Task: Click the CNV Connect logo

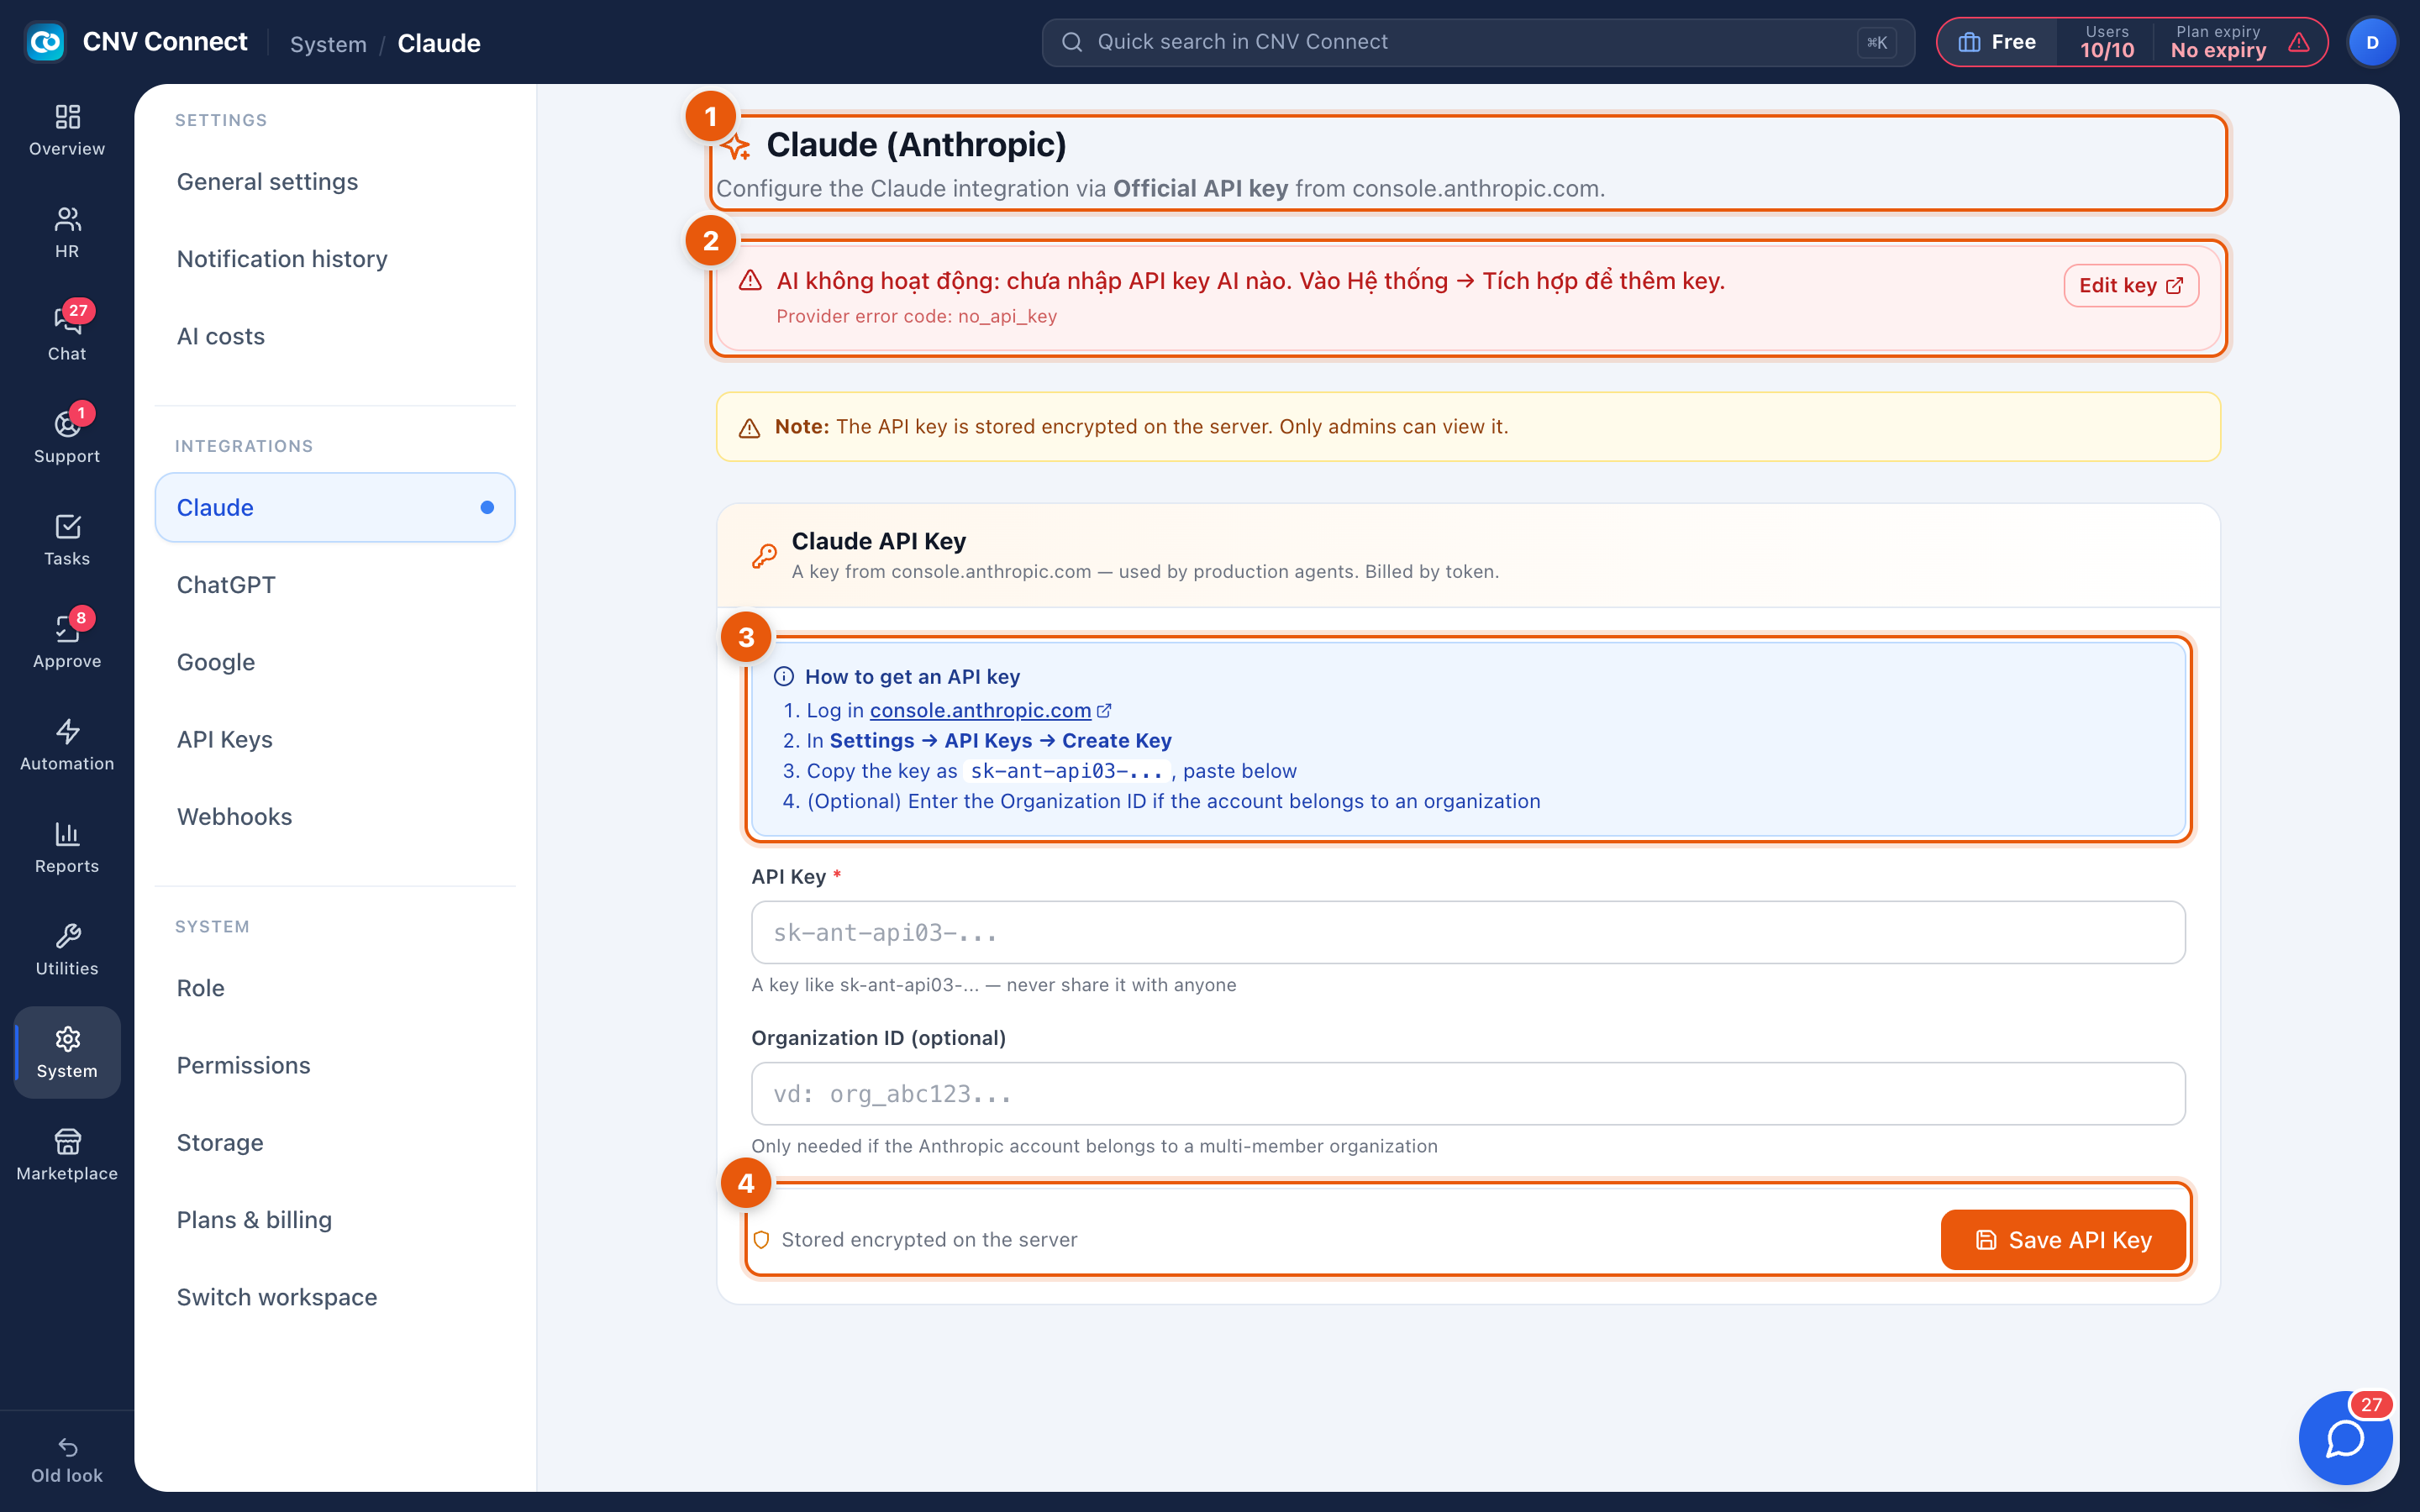Action: [45, 42]
